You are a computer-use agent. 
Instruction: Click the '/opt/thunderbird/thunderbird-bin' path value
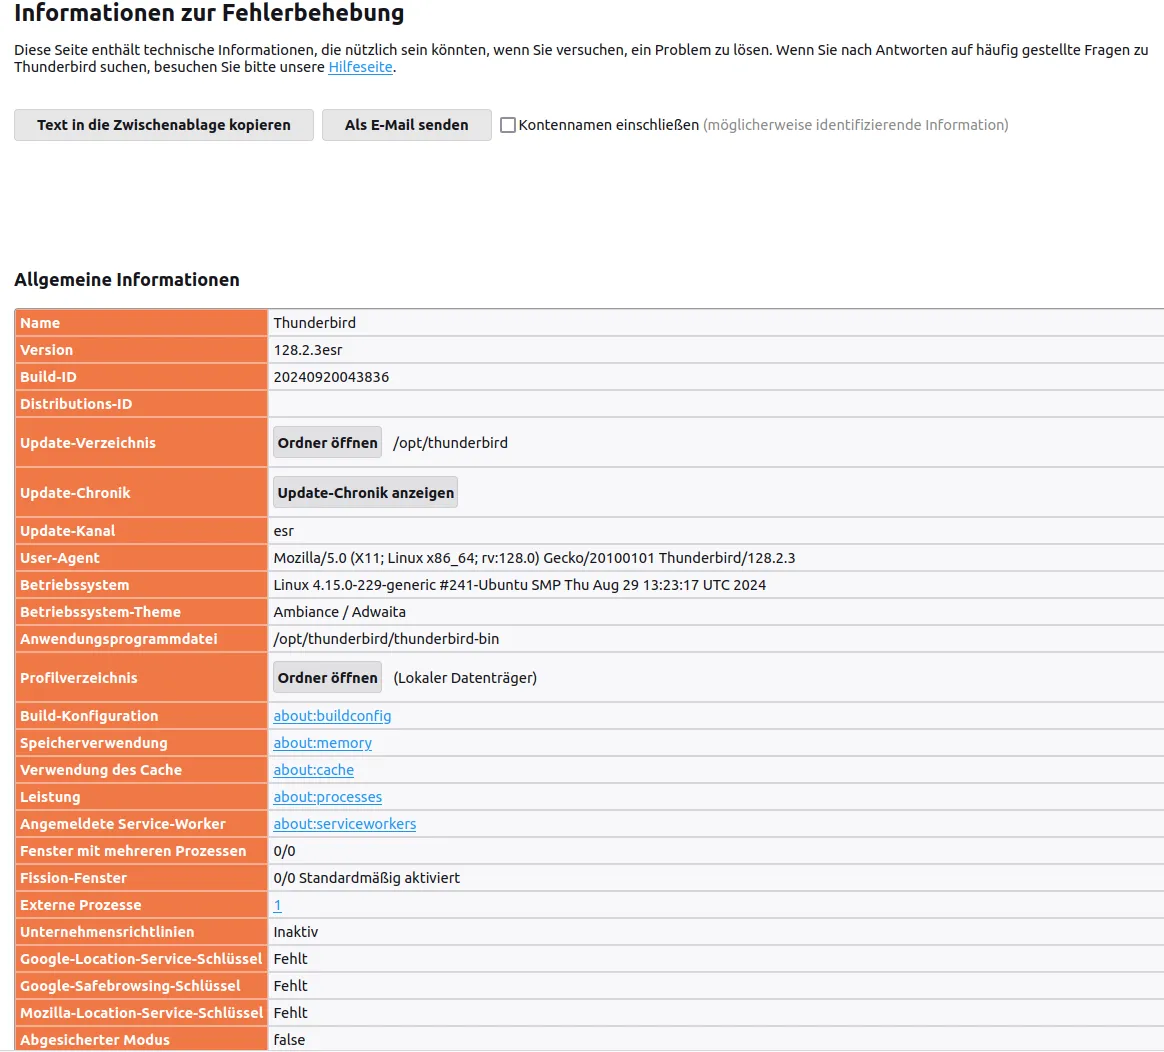[x=386, y=639]
